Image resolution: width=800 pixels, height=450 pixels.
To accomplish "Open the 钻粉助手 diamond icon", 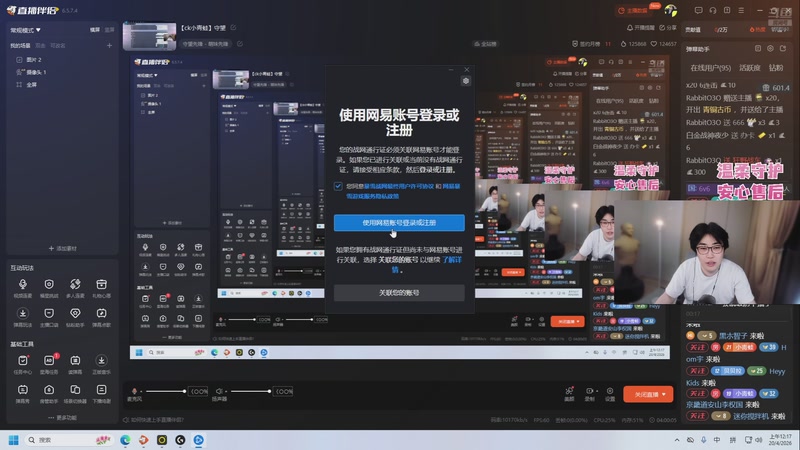I will point(75,313).
